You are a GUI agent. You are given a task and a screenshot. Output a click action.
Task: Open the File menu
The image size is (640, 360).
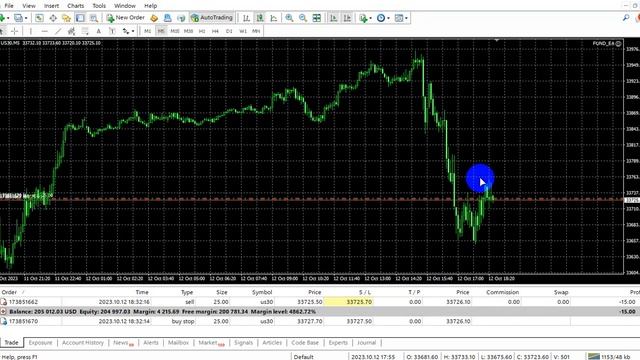9,6
